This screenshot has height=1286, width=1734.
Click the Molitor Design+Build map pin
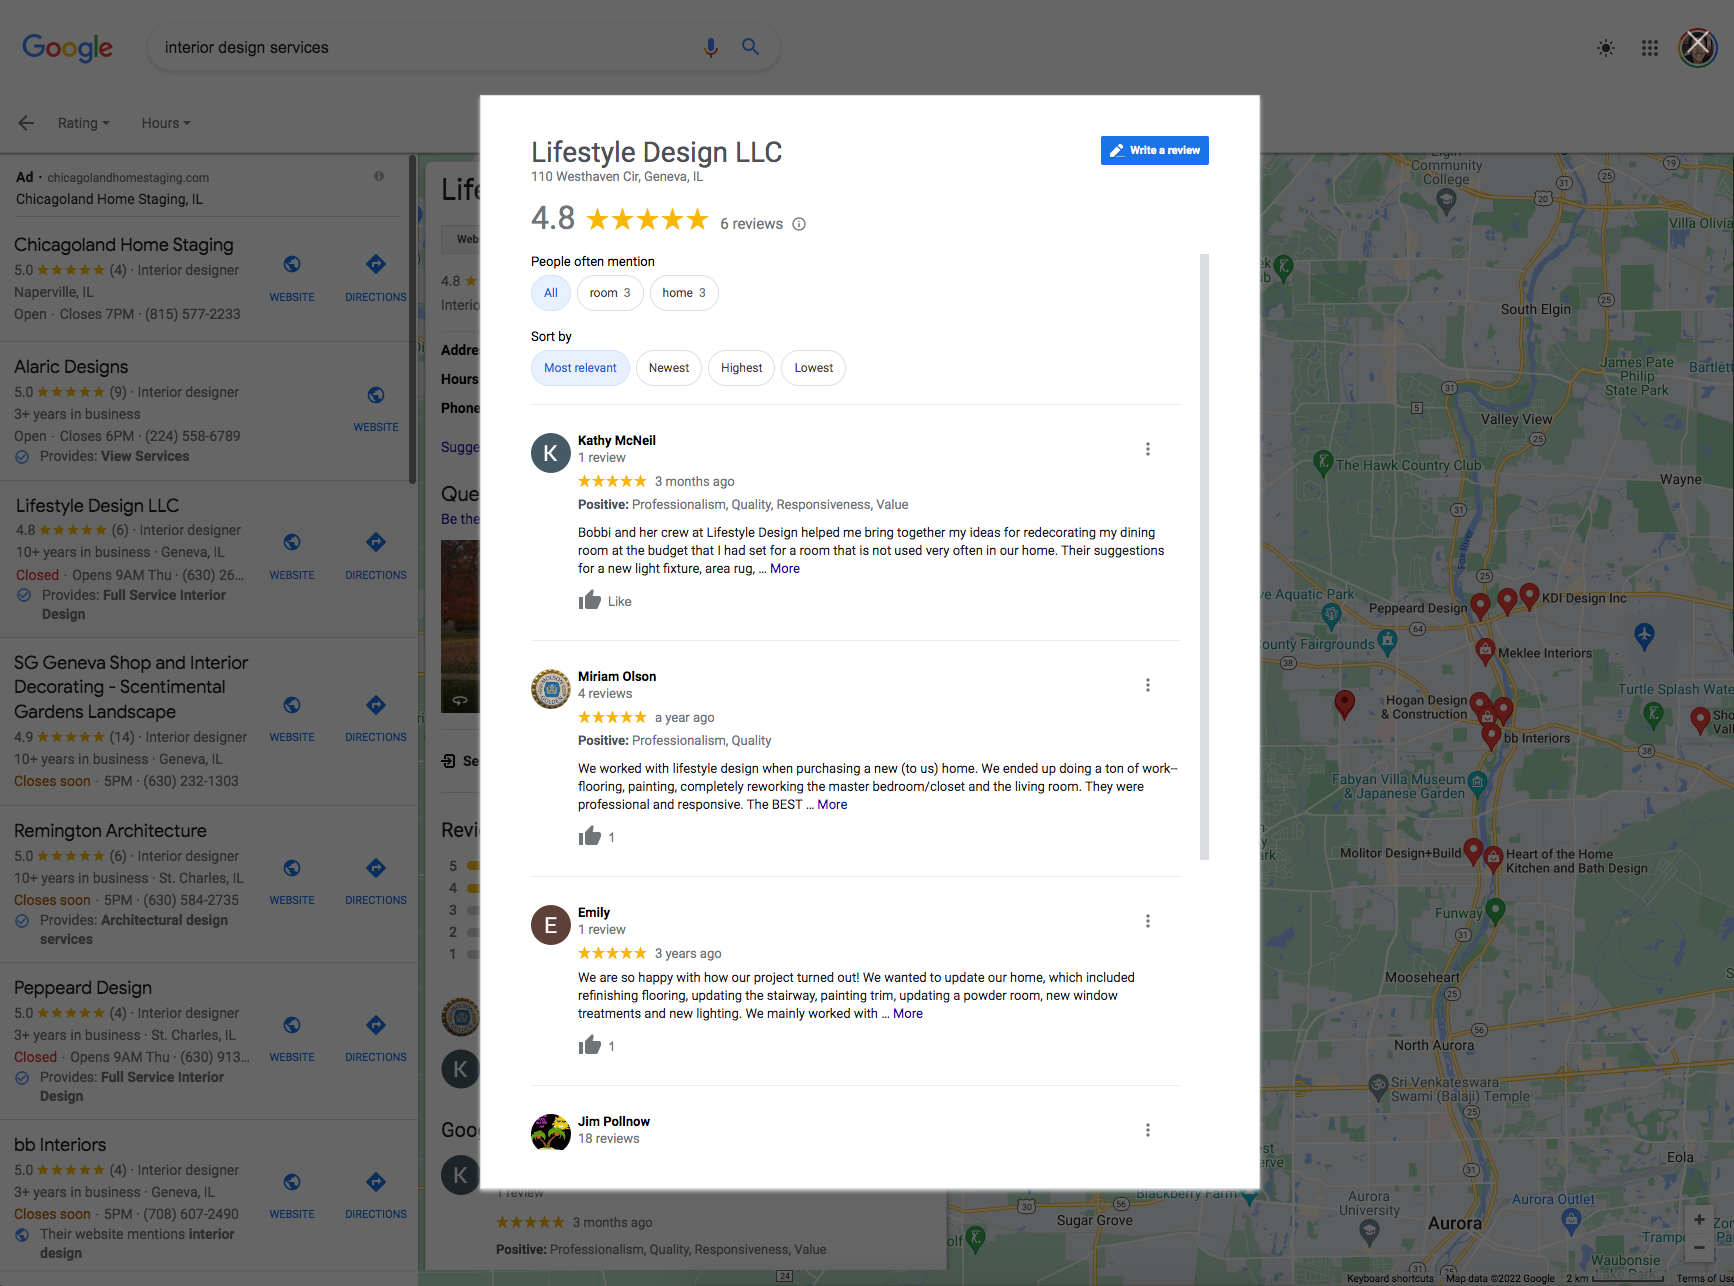point(1472,851)
